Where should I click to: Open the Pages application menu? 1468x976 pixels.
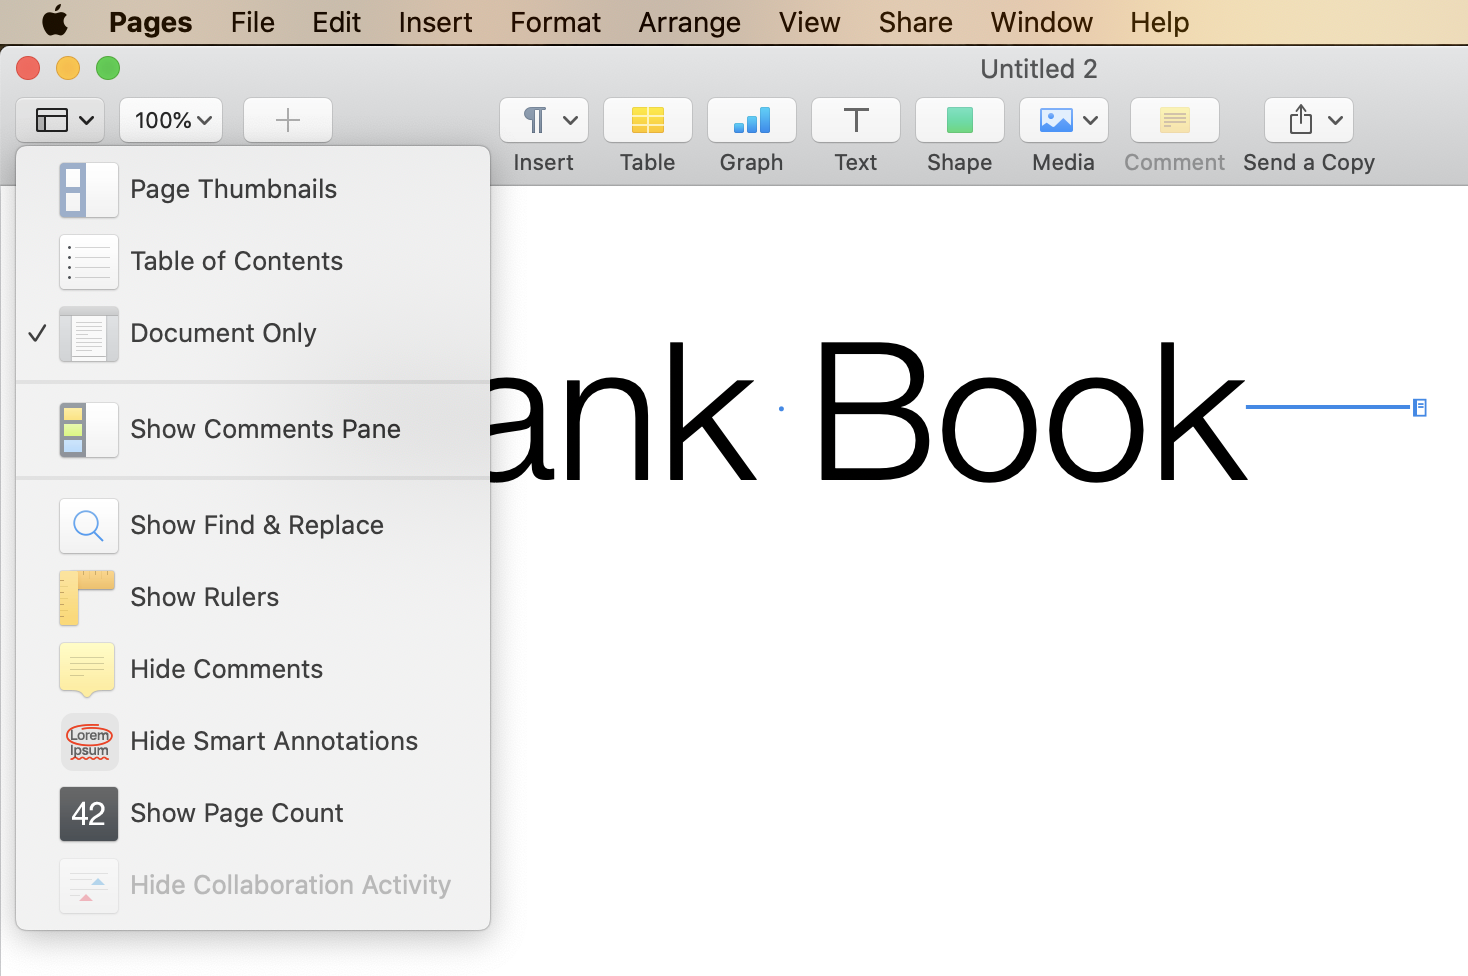[150, 22]
